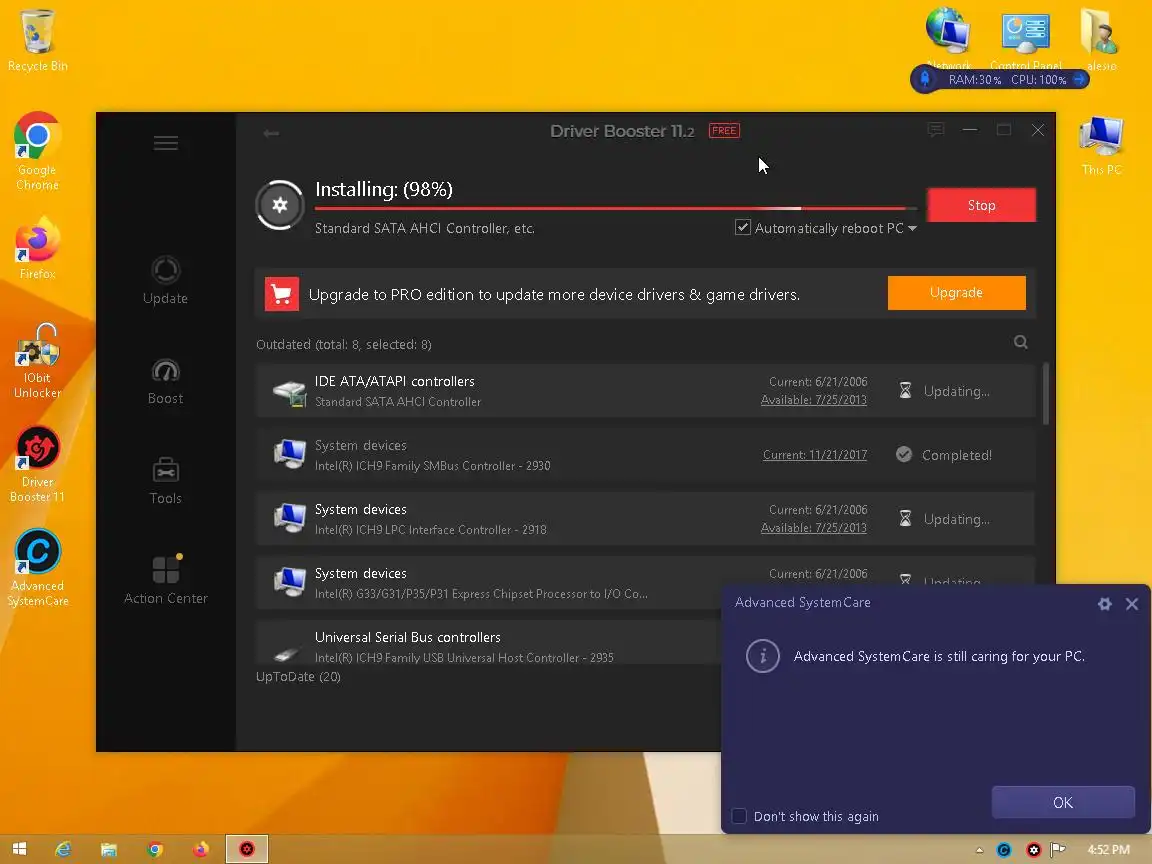
Task: Click the orange Upgrade button
Action: tap(956, 292)
